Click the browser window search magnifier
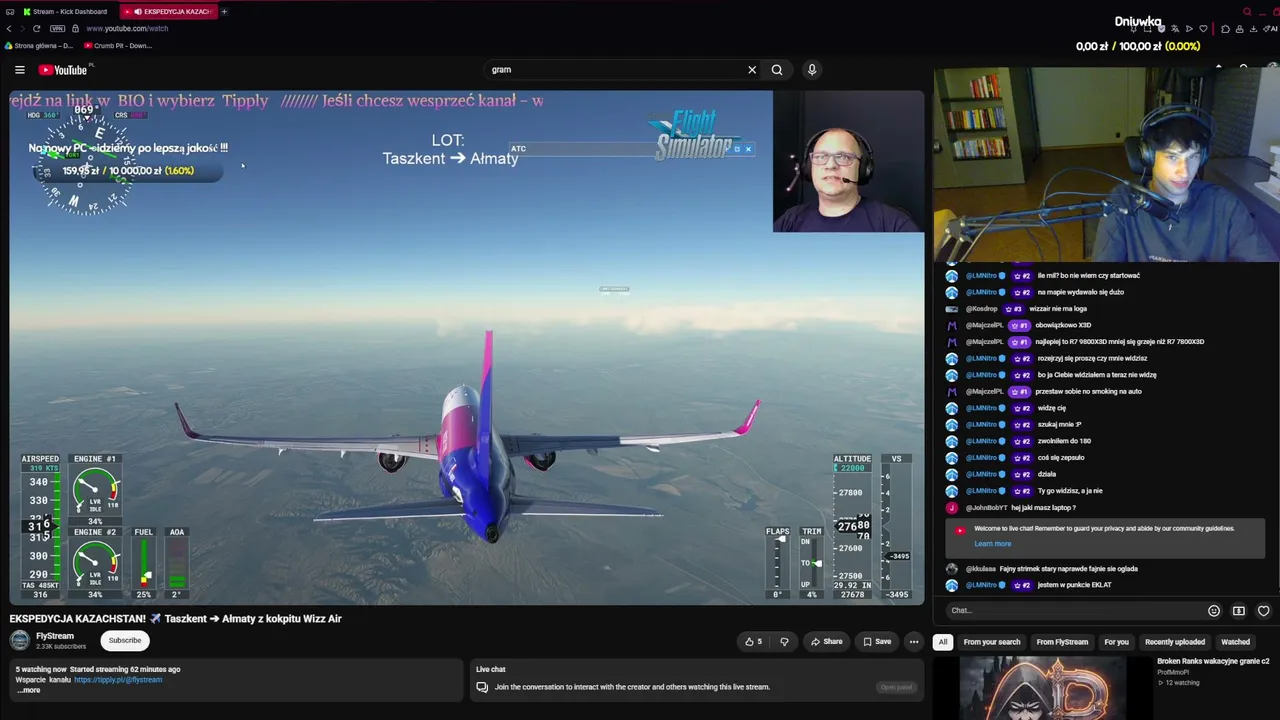Image resolution: width=1280 pixels, height=720 pixels. [x=1247, y=12]
